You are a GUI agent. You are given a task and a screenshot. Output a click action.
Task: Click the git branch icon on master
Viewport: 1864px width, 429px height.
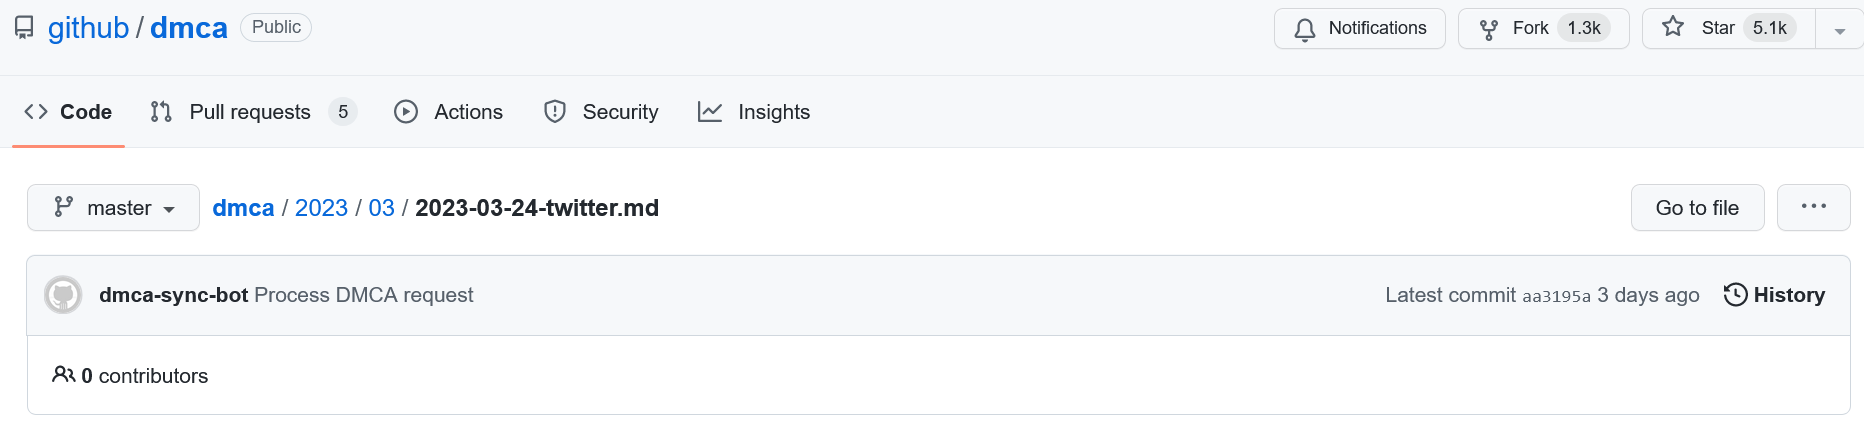click(x=64, y=207)
